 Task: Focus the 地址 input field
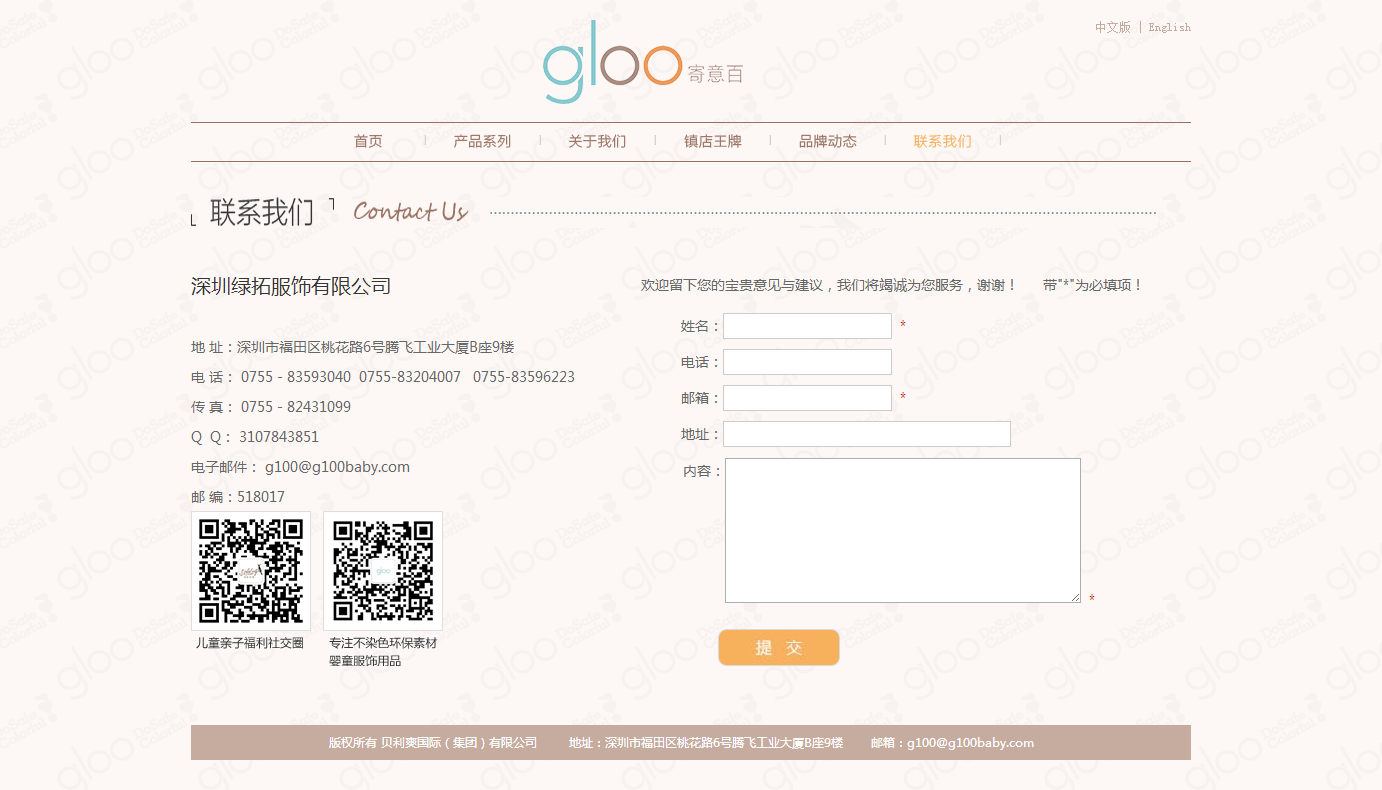(867, 434)
